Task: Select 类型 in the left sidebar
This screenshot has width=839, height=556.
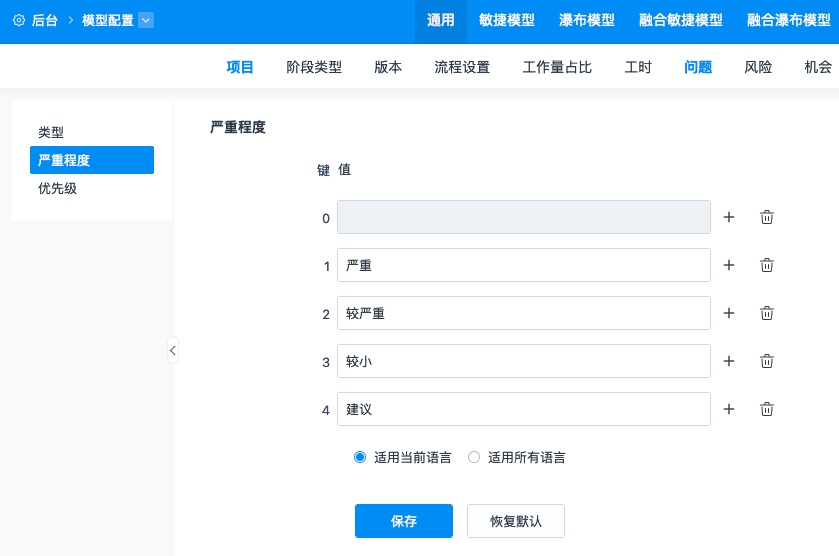Action: 51,132
